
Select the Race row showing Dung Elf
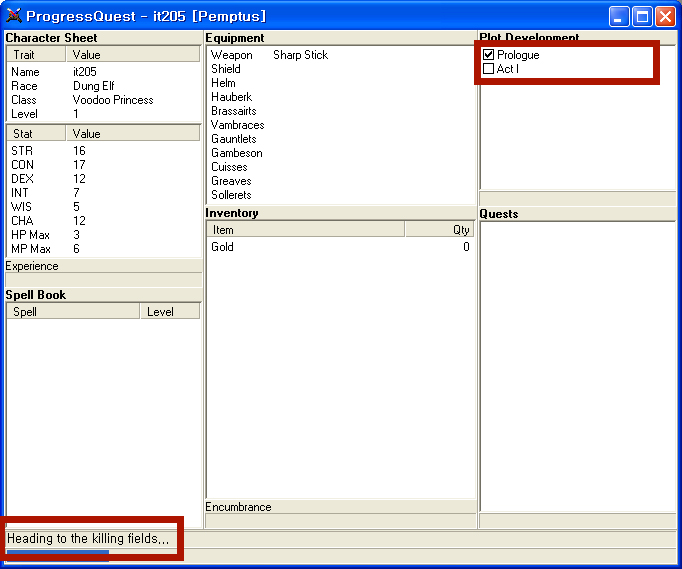coord(104,86)
